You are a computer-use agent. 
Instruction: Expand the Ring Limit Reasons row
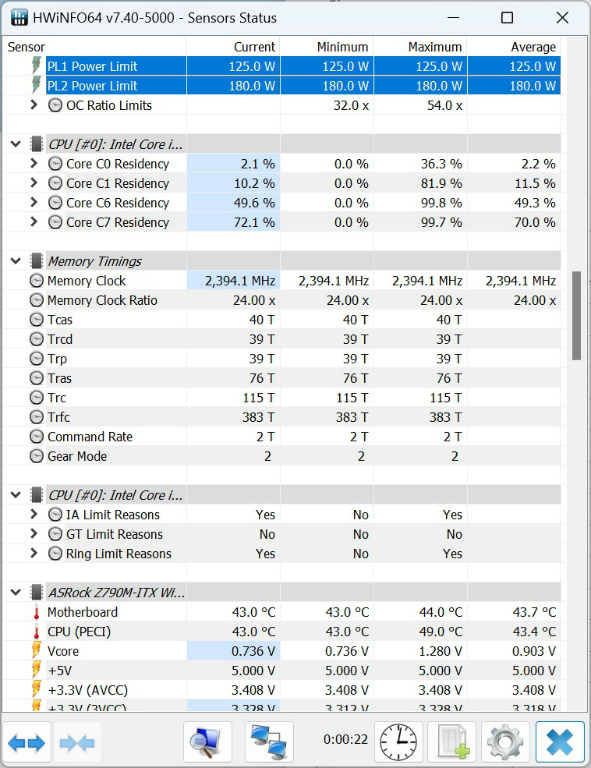[34, 553]
